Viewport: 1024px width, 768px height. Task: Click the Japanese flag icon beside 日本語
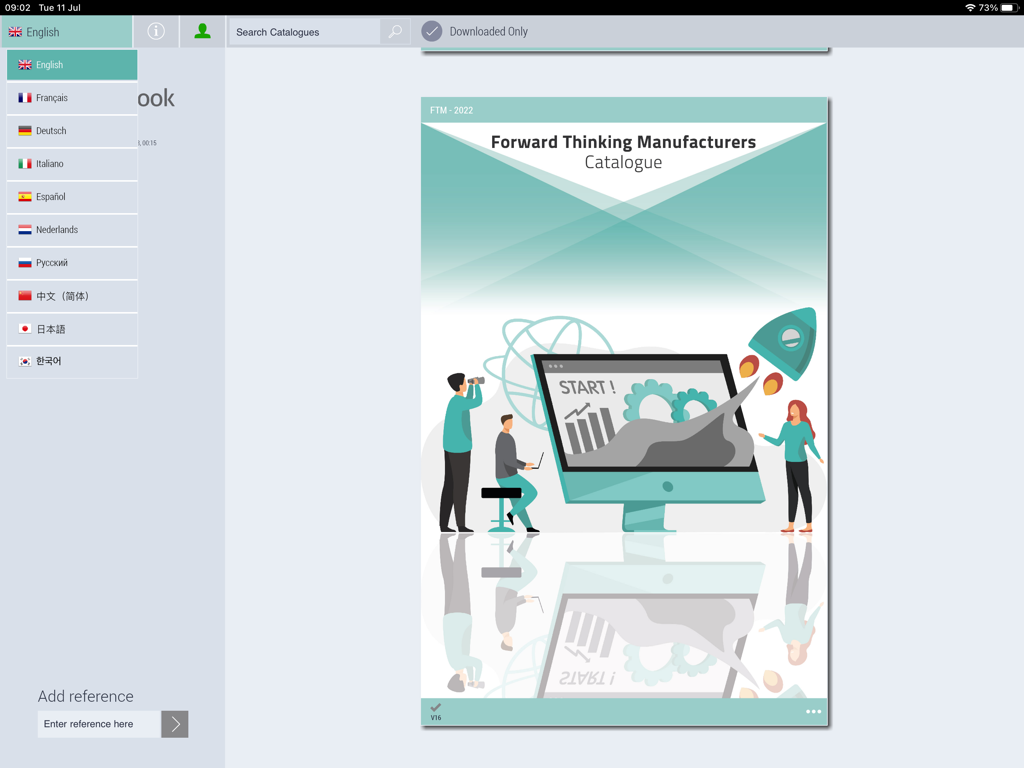[24, 329]
